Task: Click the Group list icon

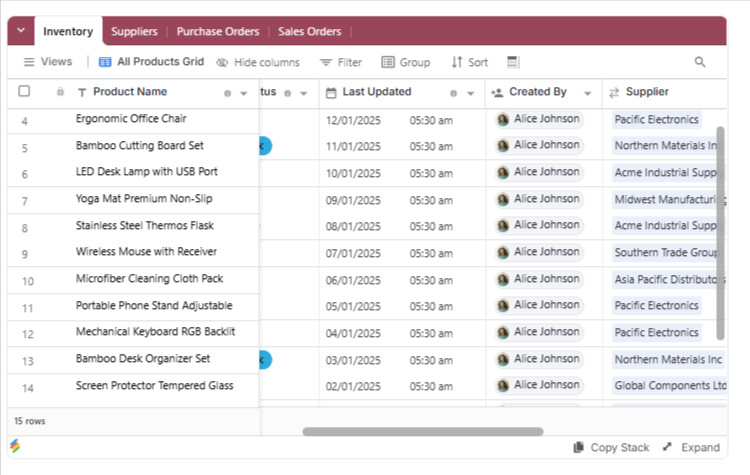Action: tap(388, 62)
